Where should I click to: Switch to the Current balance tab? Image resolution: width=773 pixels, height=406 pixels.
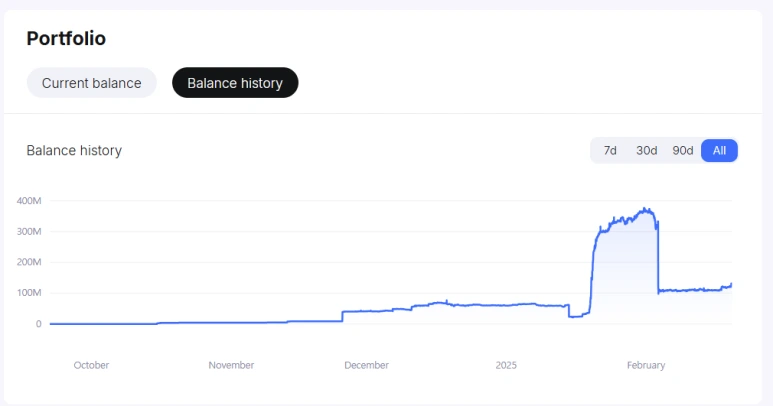point(91,83)
